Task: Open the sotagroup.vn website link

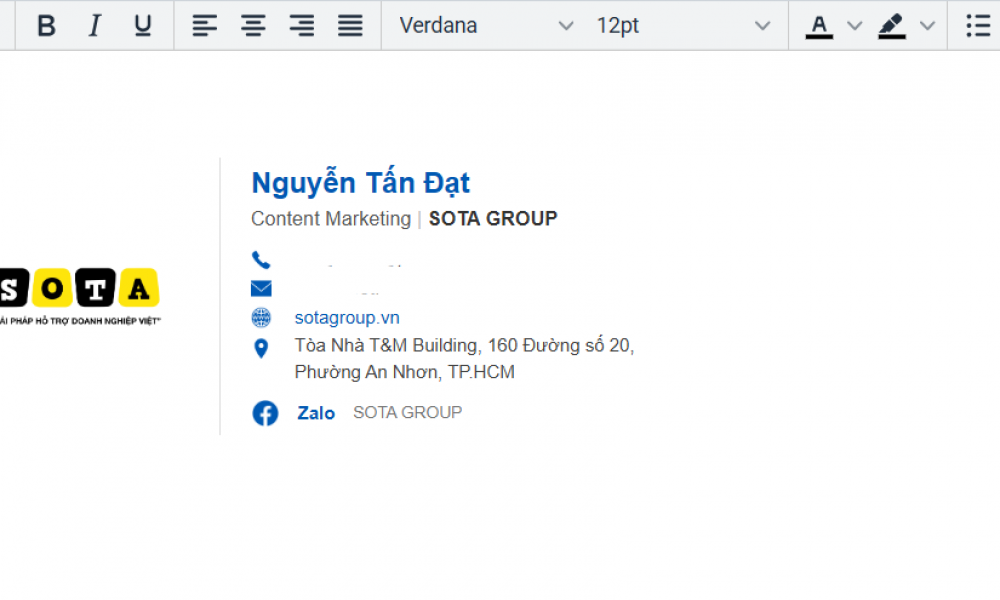Action: click(347, 318)
